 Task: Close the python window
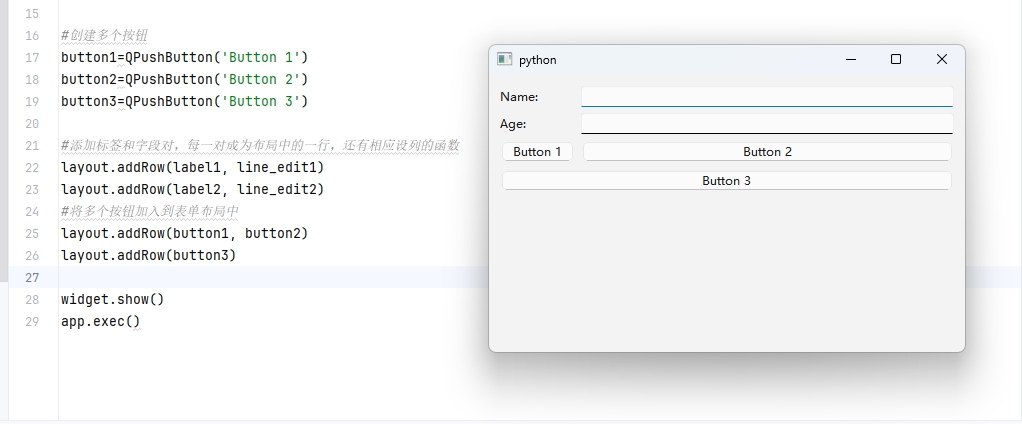[941, 60]
